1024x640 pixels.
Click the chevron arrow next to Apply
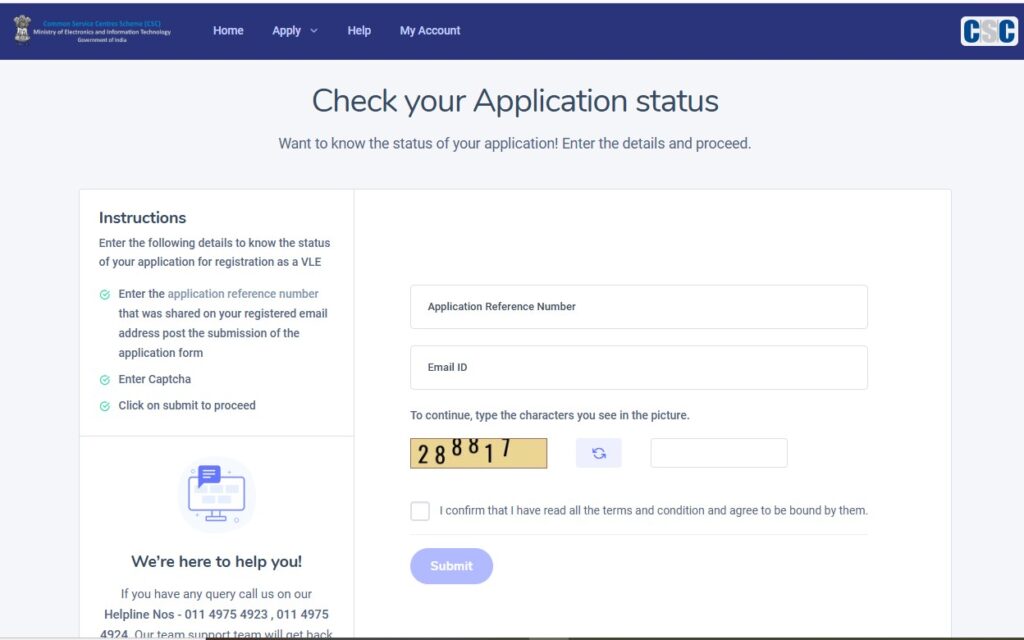(x=314, y=31)
